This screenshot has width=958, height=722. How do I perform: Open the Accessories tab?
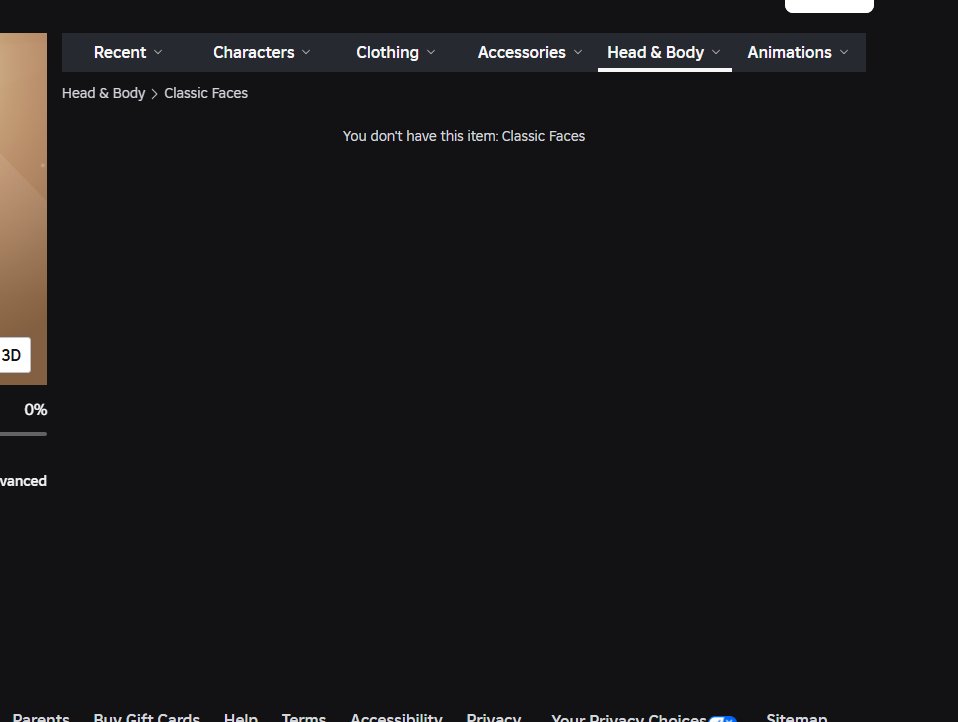tap(529, 53)
